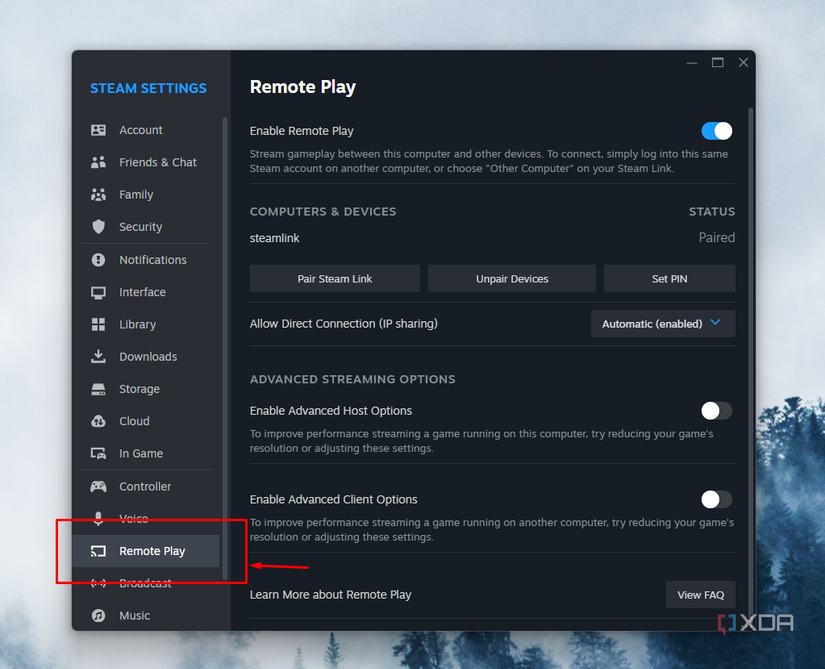825x669 pixels.
Task: Toggle Enable Advanced Client Options
Action: [716, 500]
